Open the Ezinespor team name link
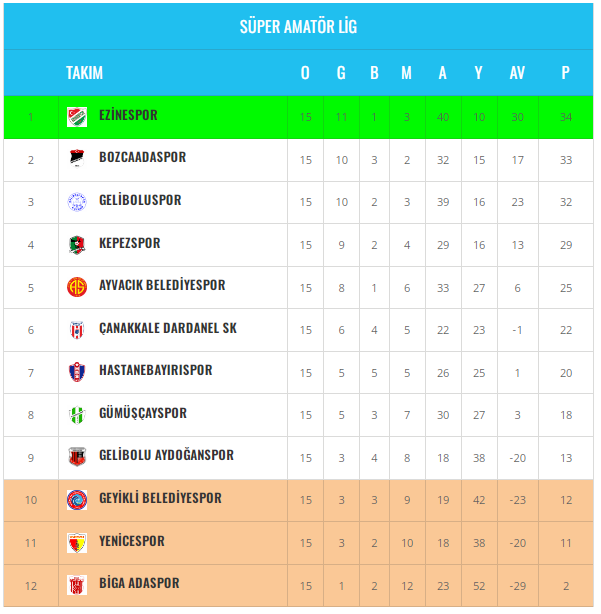This screenshot has width=601, height=614. [x=128, y=116]
